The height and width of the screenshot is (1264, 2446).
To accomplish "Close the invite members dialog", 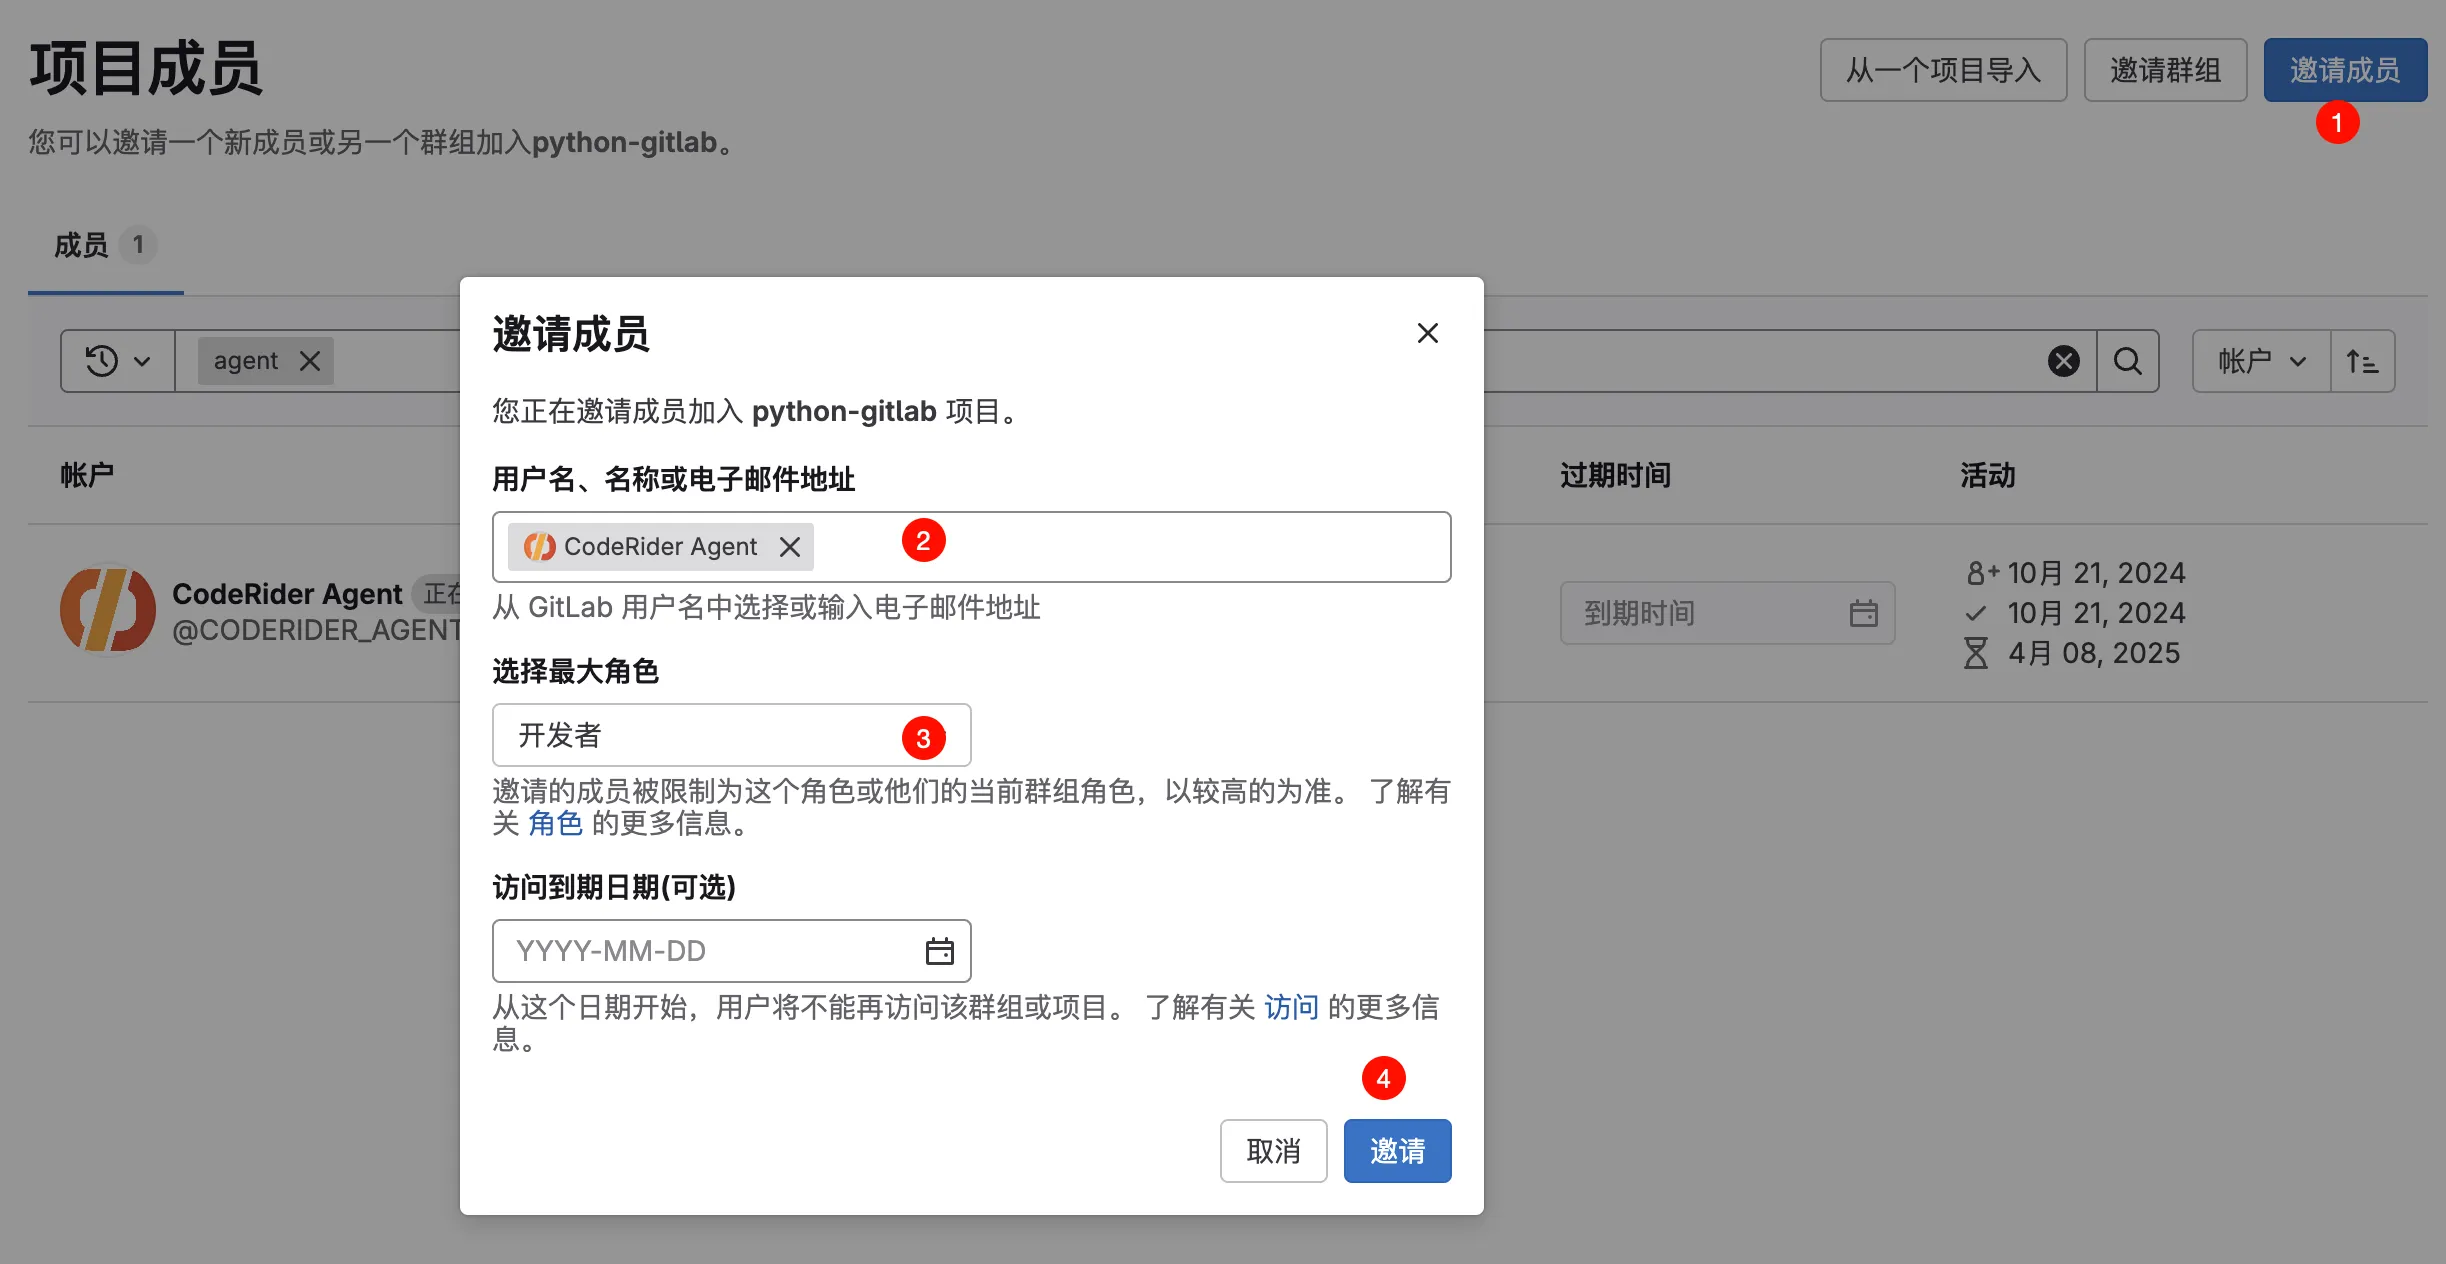I will pos(1427,333).
